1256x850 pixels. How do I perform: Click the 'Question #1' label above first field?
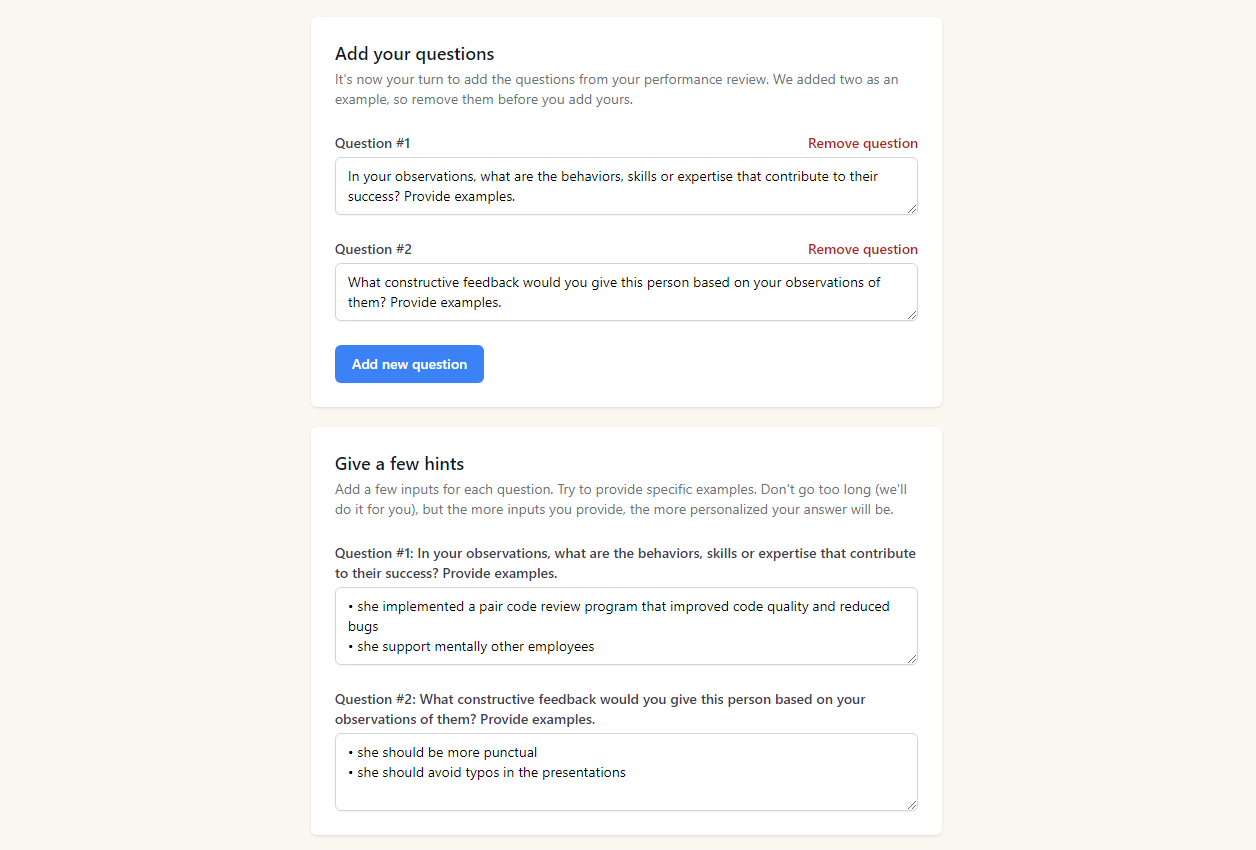[x=372, y=143]
